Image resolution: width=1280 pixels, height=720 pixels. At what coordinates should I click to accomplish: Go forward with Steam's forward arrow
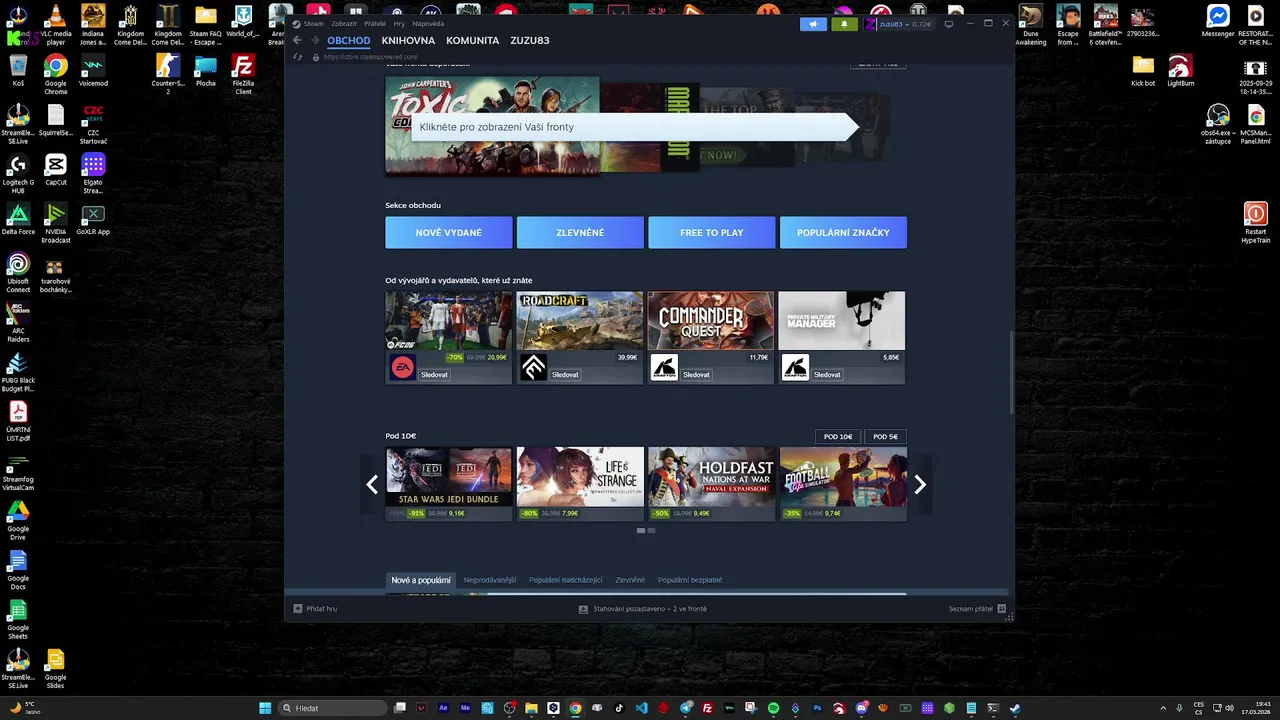pyautogui.click(x=315, y=41)
